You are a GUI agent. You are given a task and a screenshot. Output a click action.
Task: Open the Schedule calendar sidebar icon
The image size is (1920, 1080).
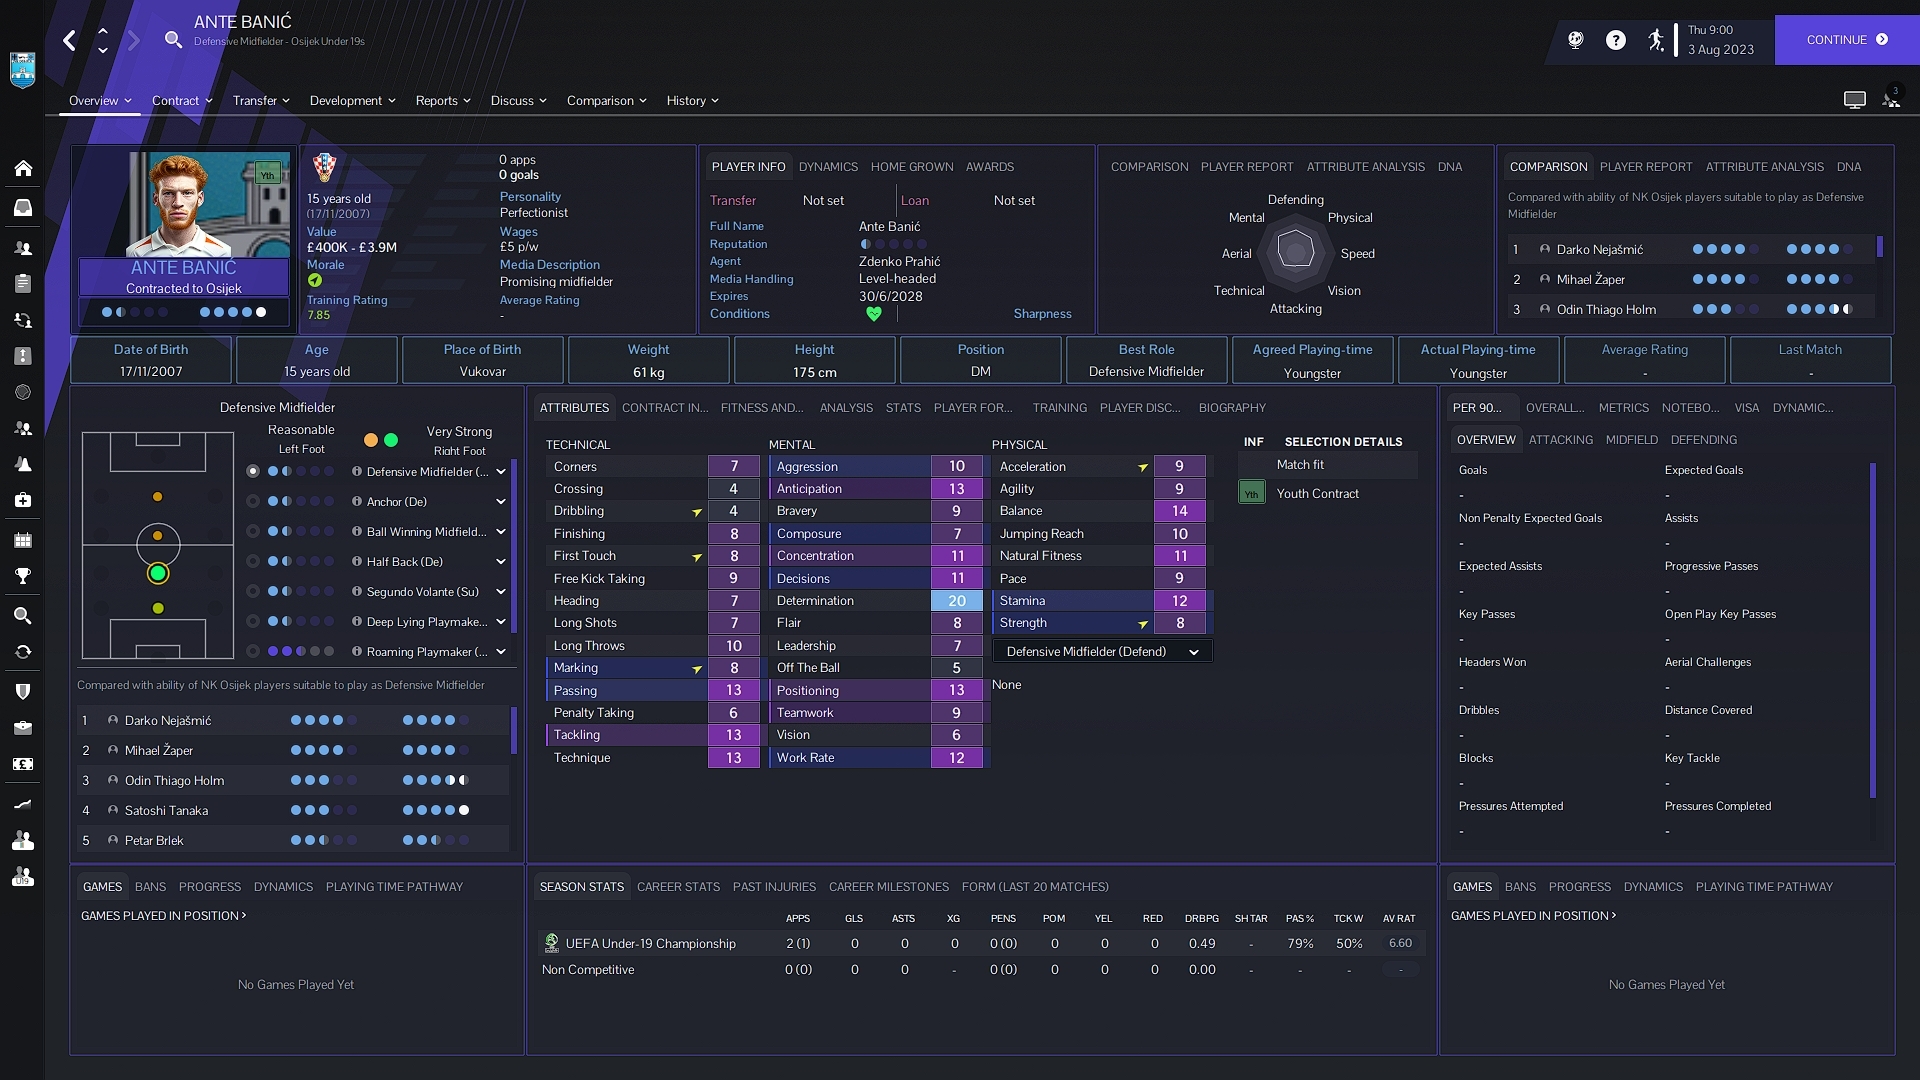23,540
